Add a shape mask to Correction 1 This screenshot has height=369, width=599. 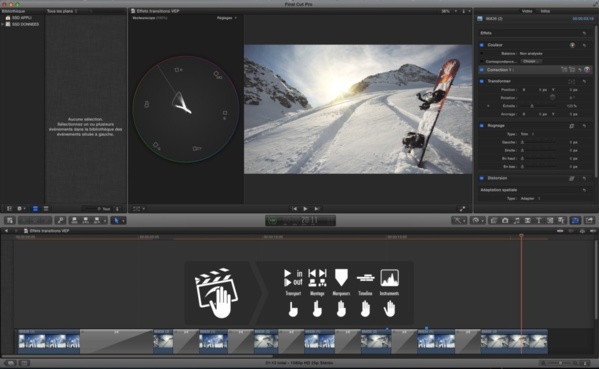(572, 70)
